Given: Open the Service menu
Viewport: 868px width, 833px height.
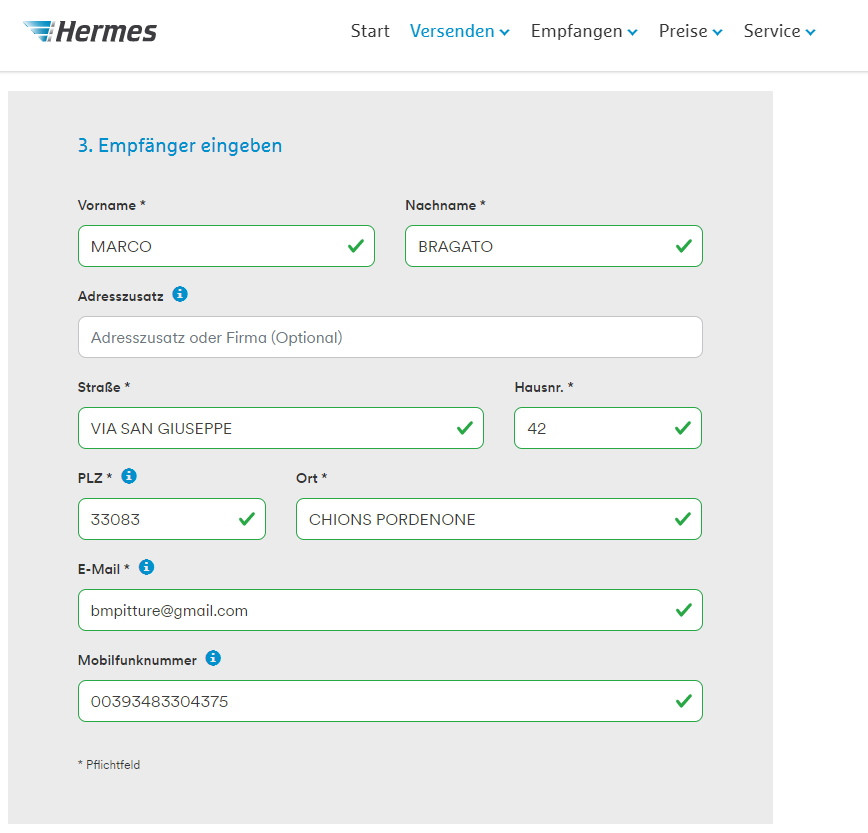Looking at the screenshot, I should [x=779, y=31].
